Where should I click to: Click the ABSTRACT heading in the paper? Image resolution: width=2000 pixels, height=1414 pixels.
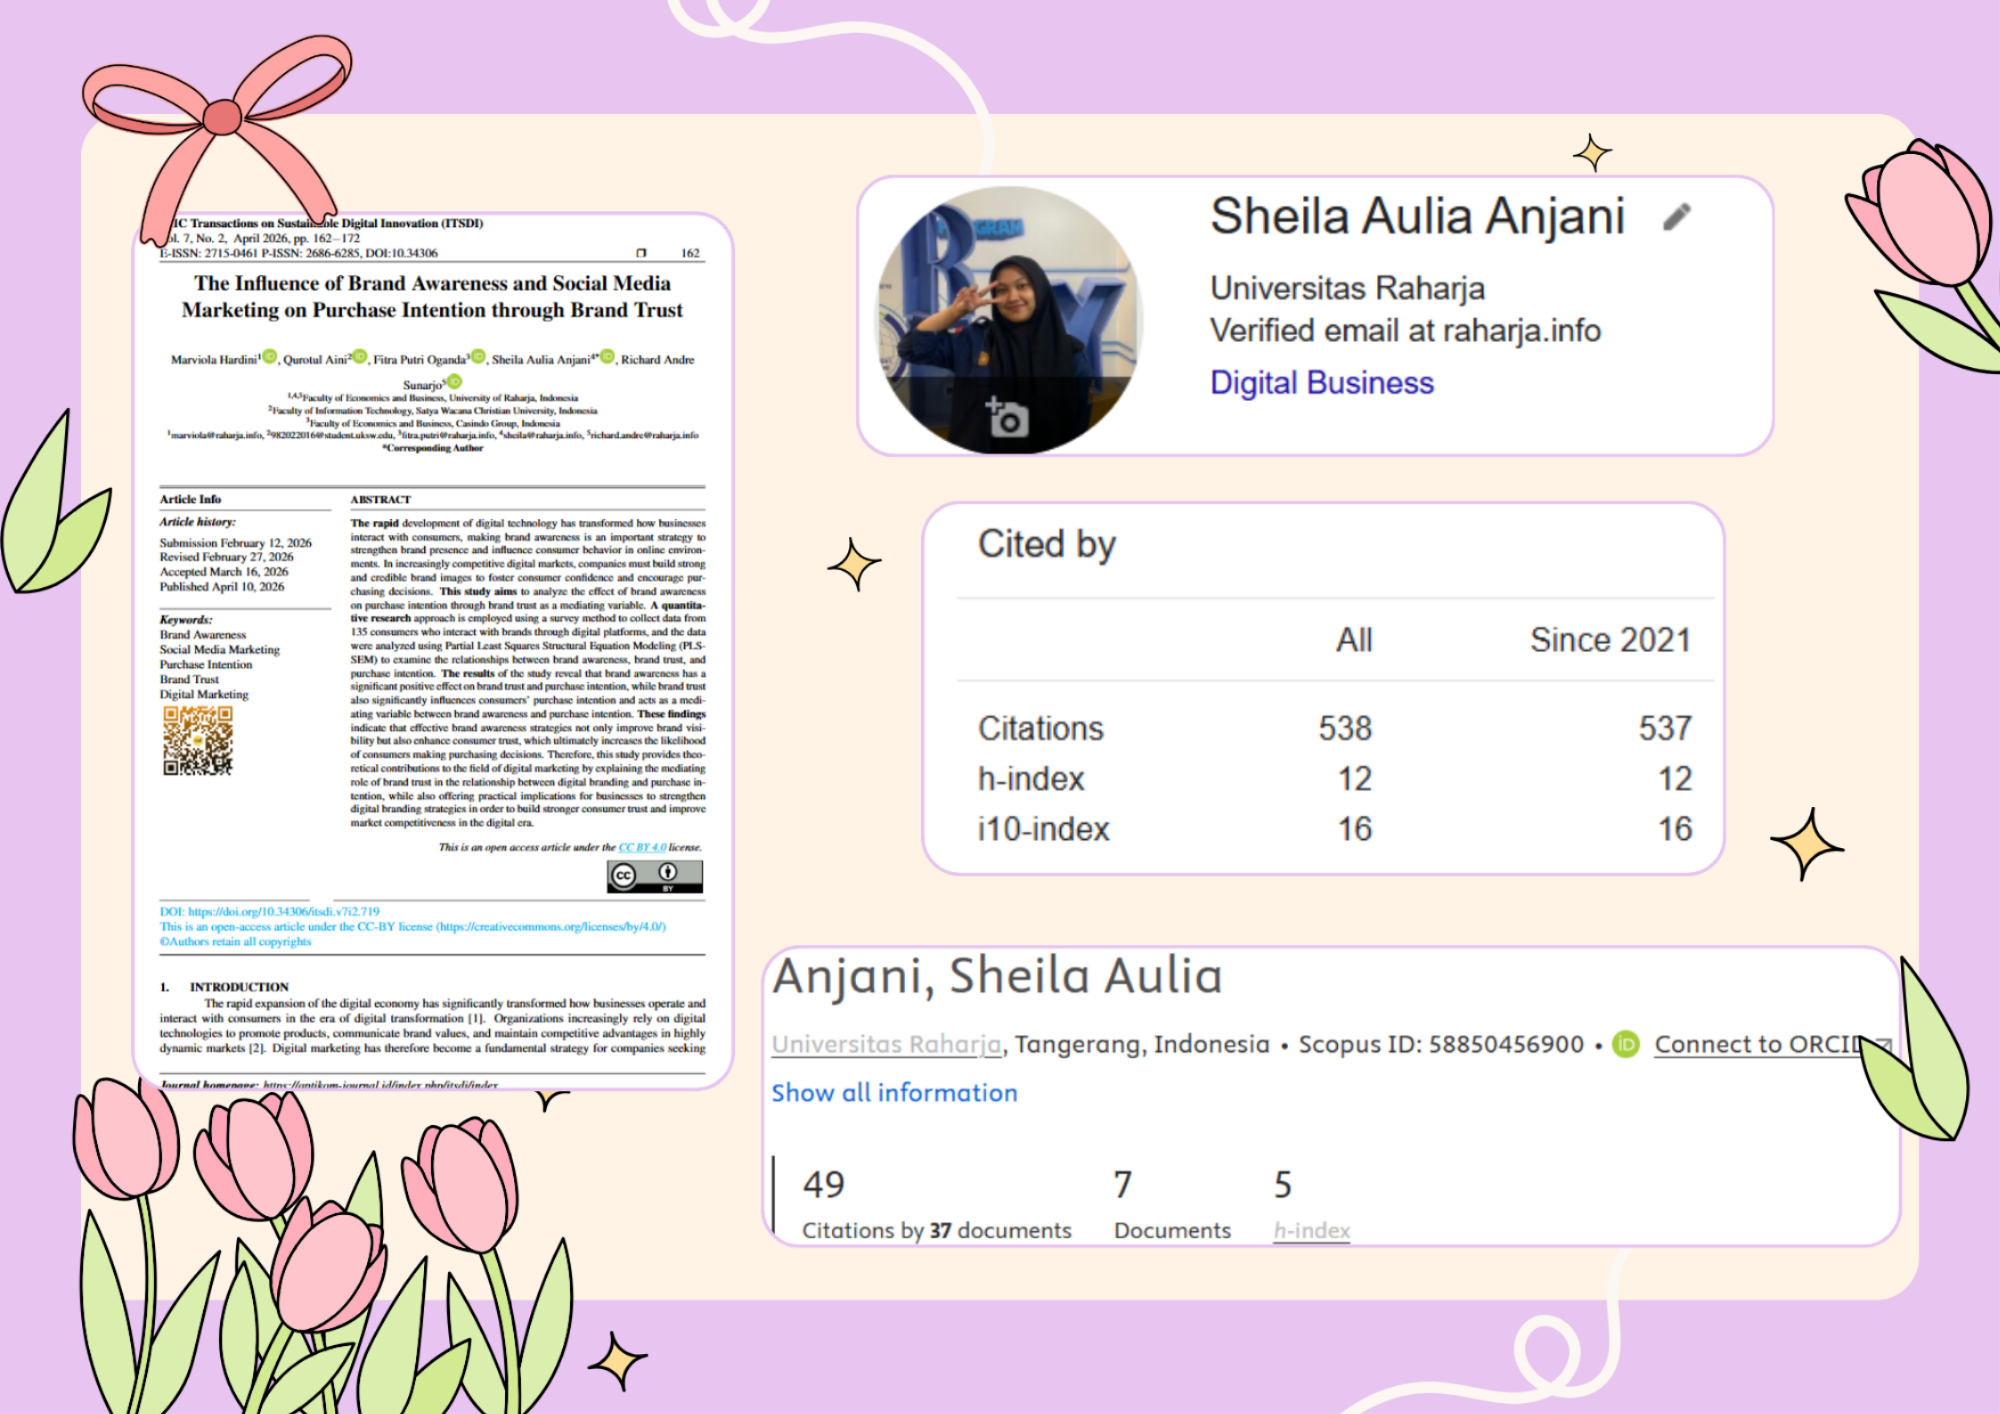coord(381,499)
